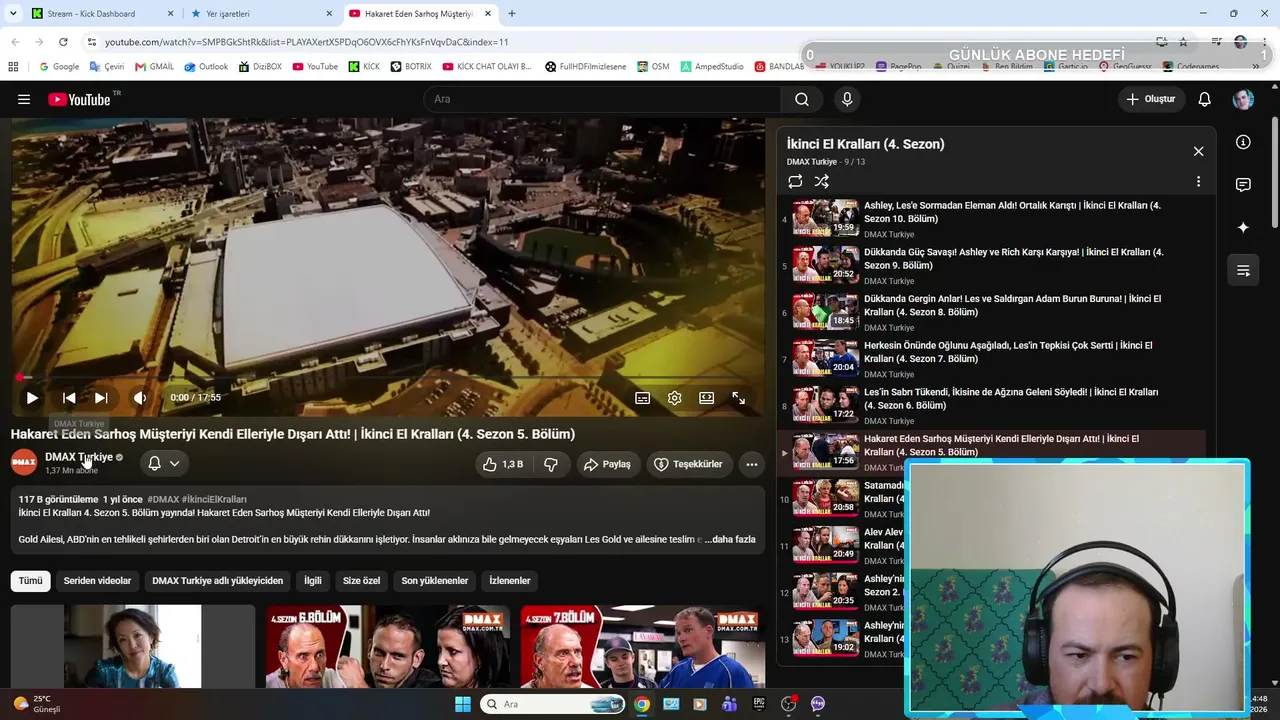Image resolution: width=1280 pixels, height=720 pixels.
Task: Seek on the video progress bar
Action: (388, 378)
